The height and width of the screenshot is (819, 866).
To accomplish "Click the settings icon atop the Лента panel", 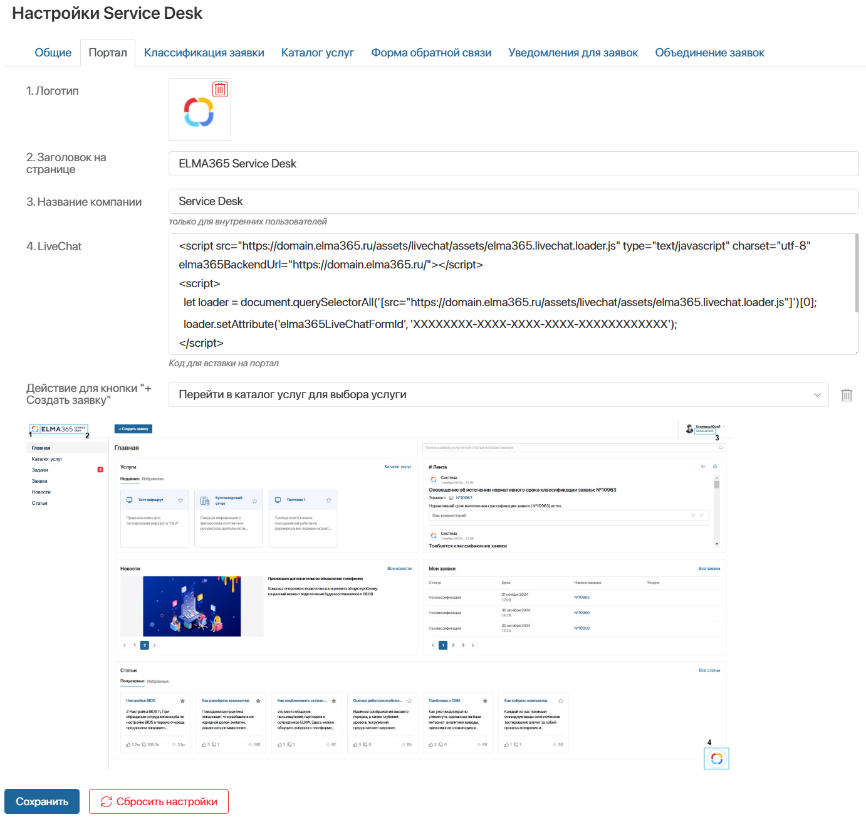I will [x=713, y=465].
